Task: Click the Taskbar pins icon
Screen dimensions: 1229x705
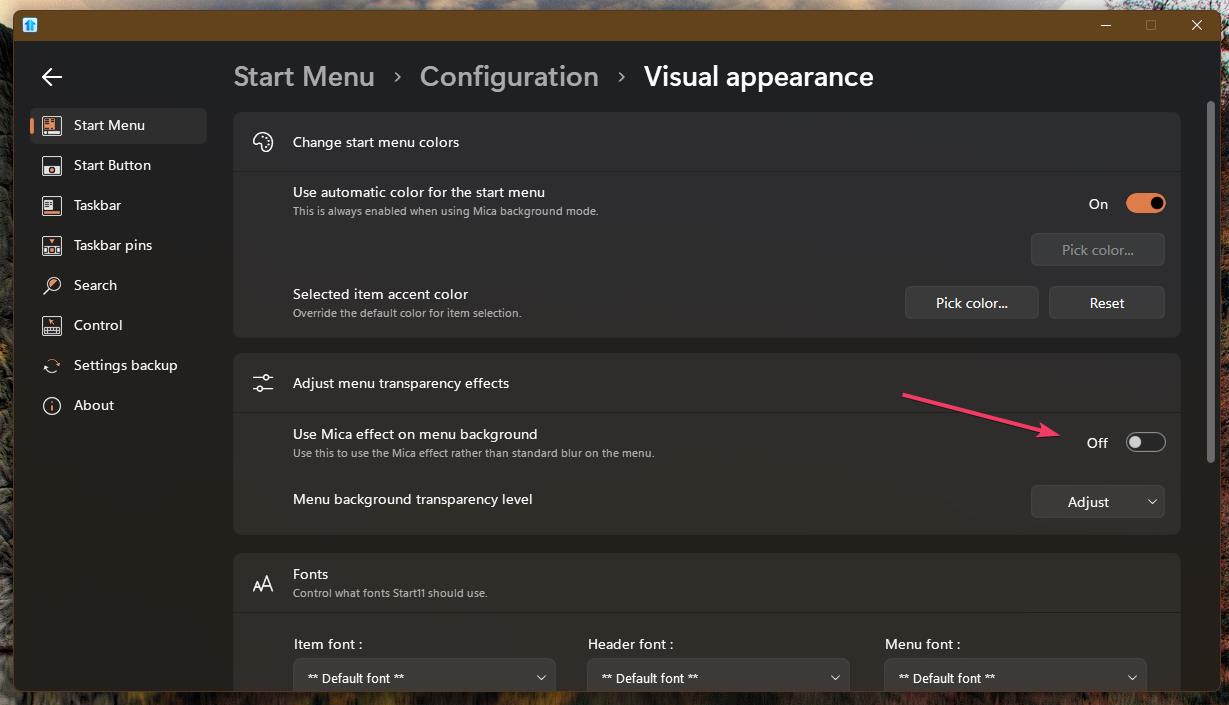Action: tap(52, 246)
